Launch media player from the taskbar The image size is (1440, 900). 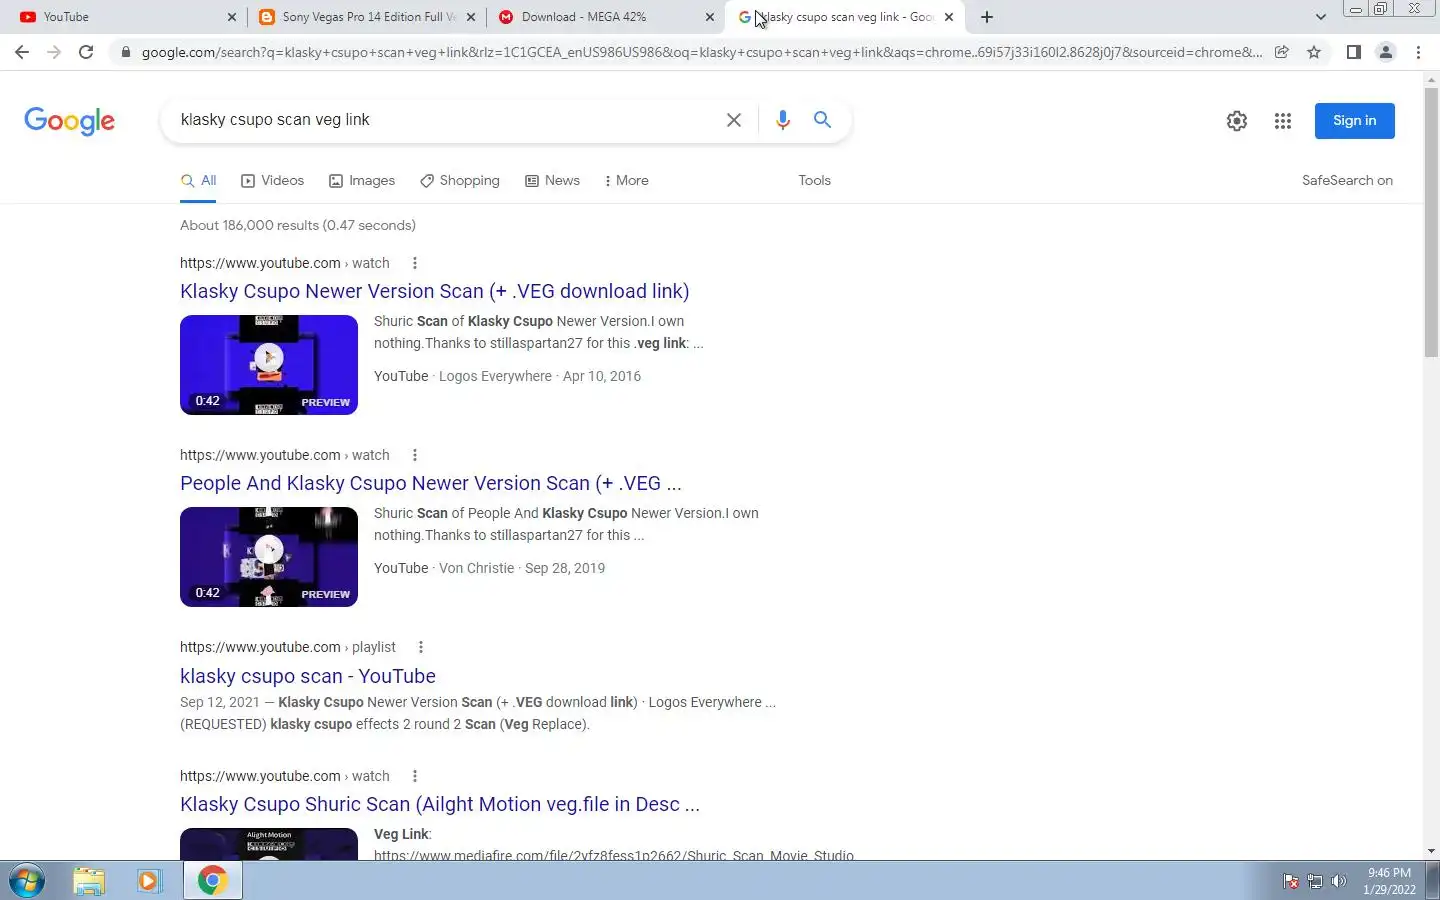[x=149, y=881]
